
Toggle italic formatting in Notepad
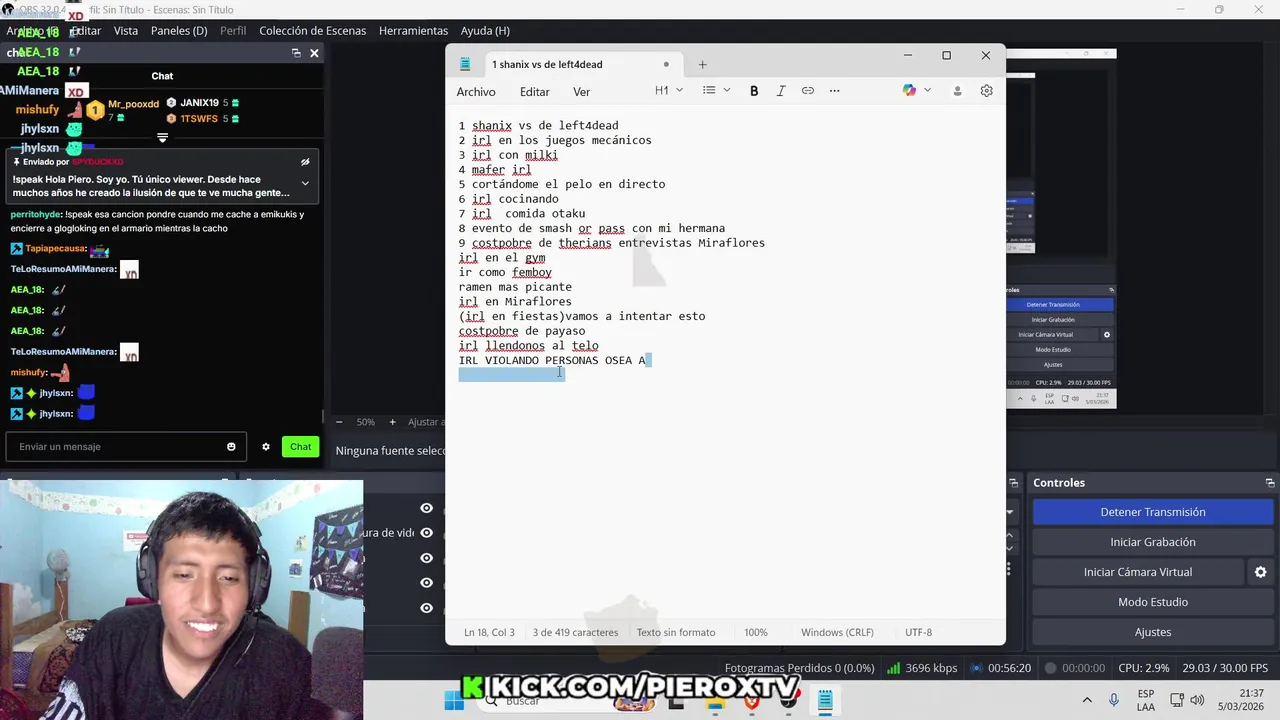click(781, 91)
